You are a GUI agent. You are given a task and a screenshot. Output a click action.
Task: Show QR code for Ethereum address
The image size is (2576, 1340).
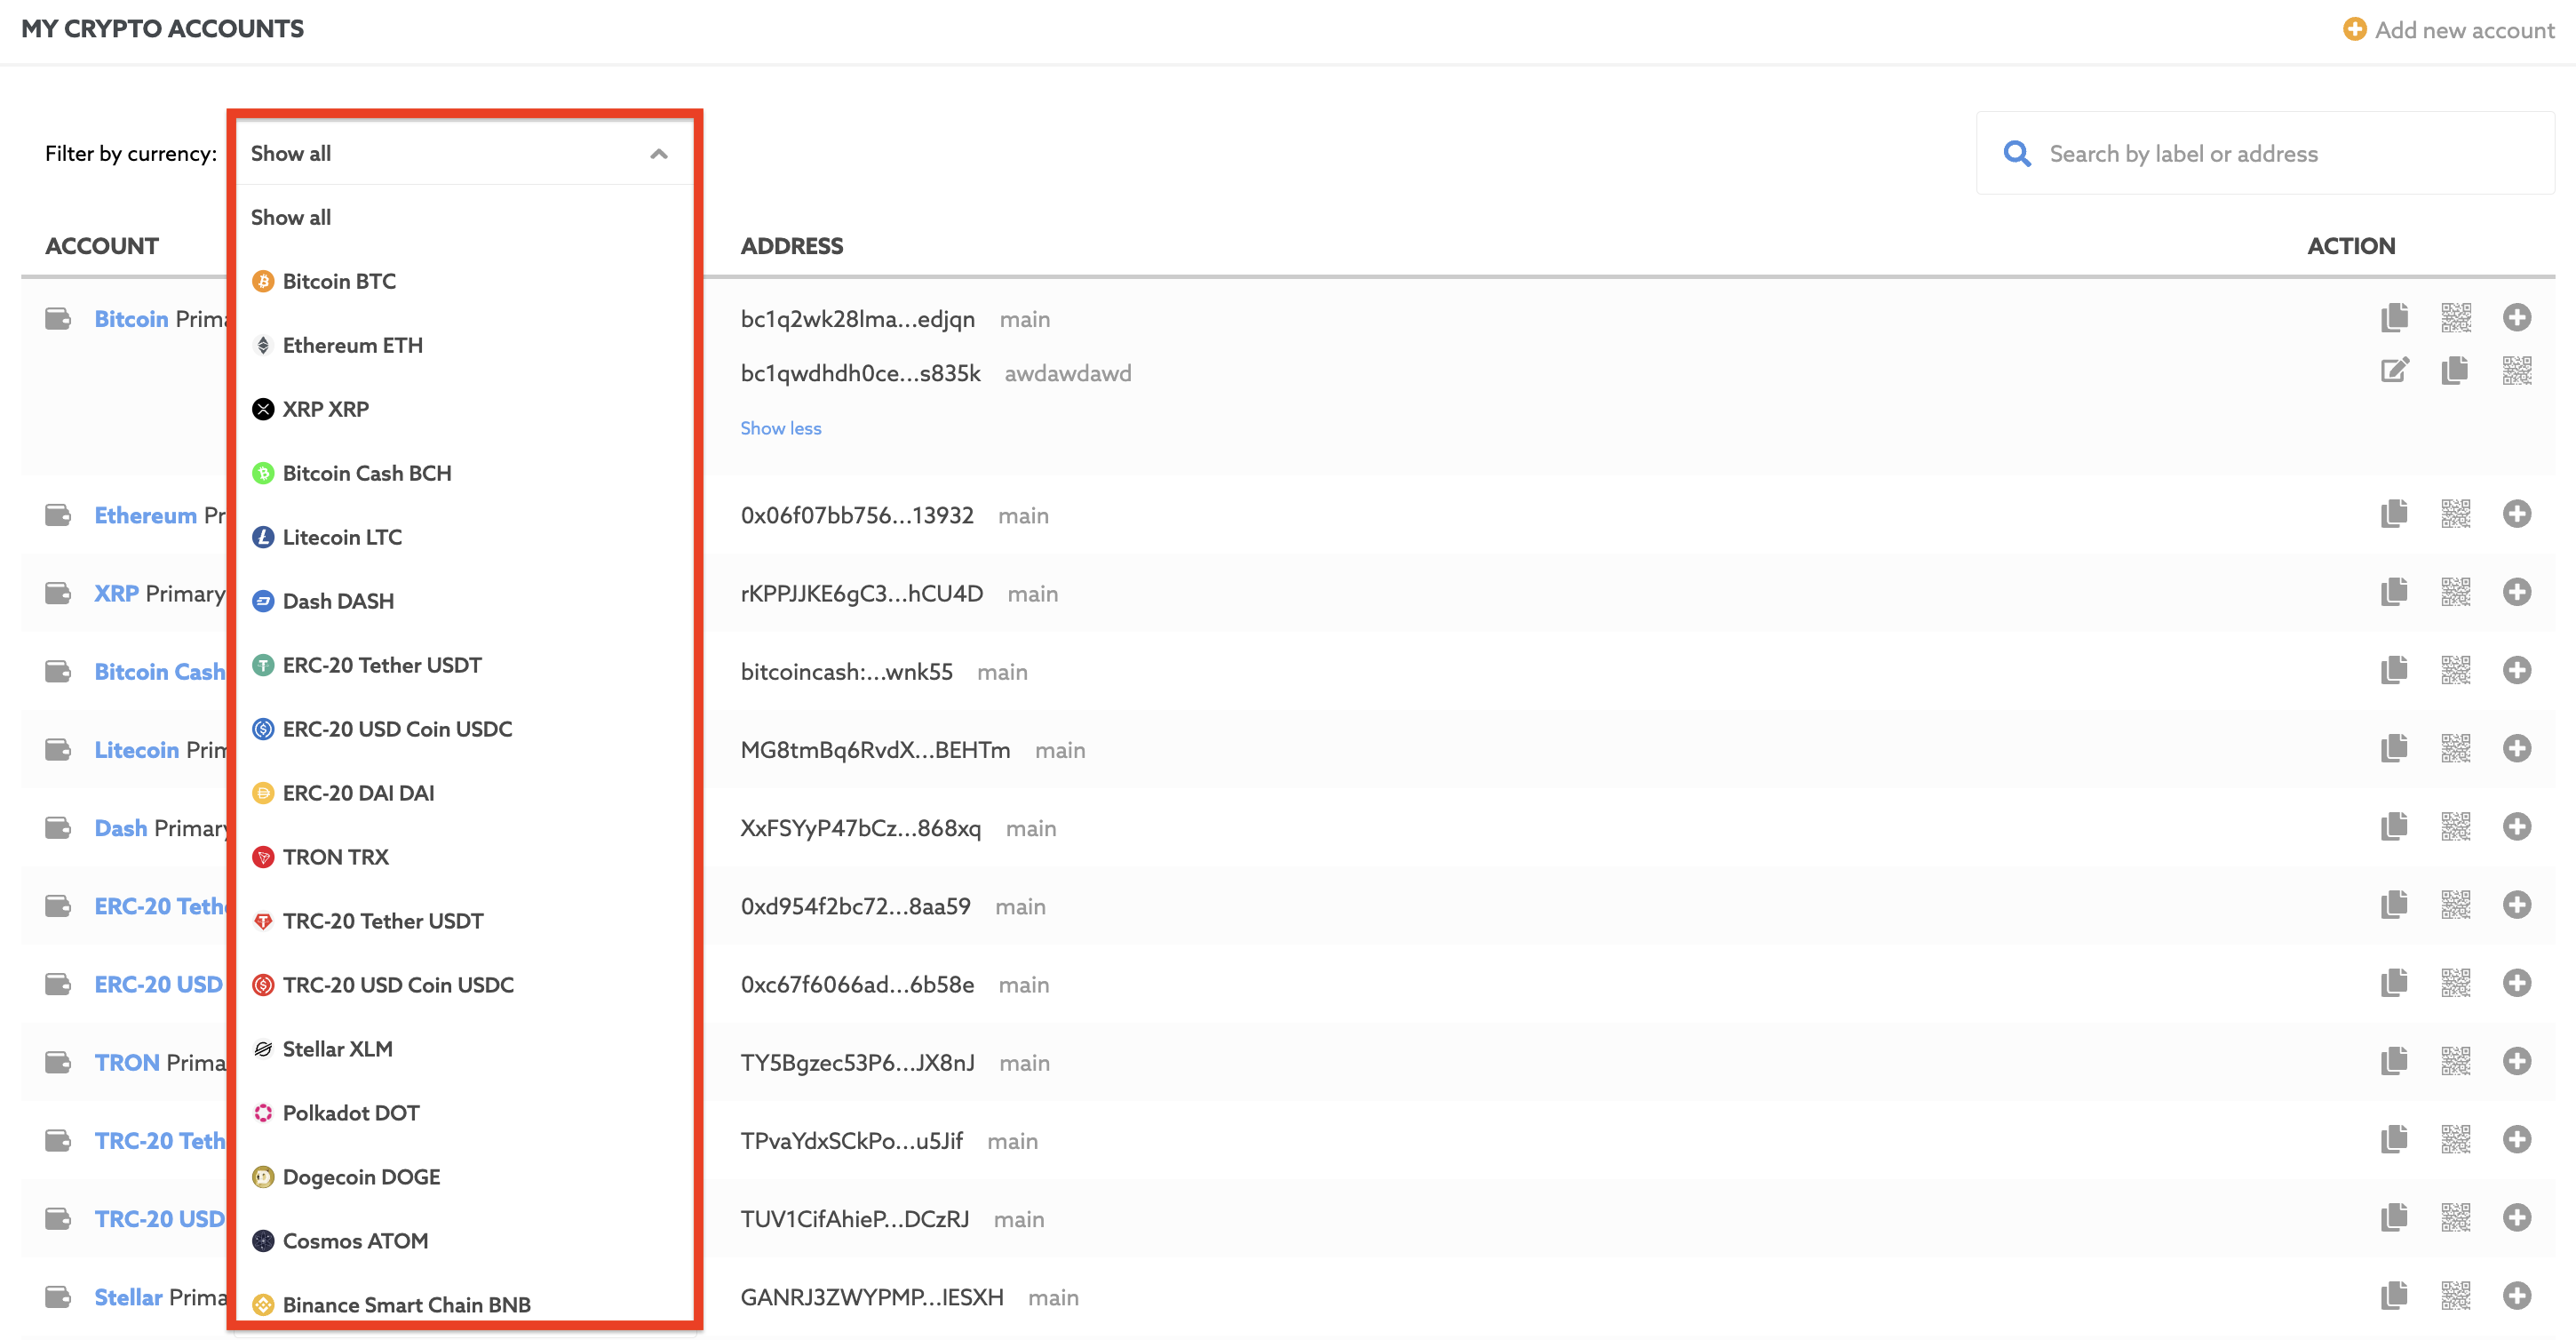tap(2456, 514)
